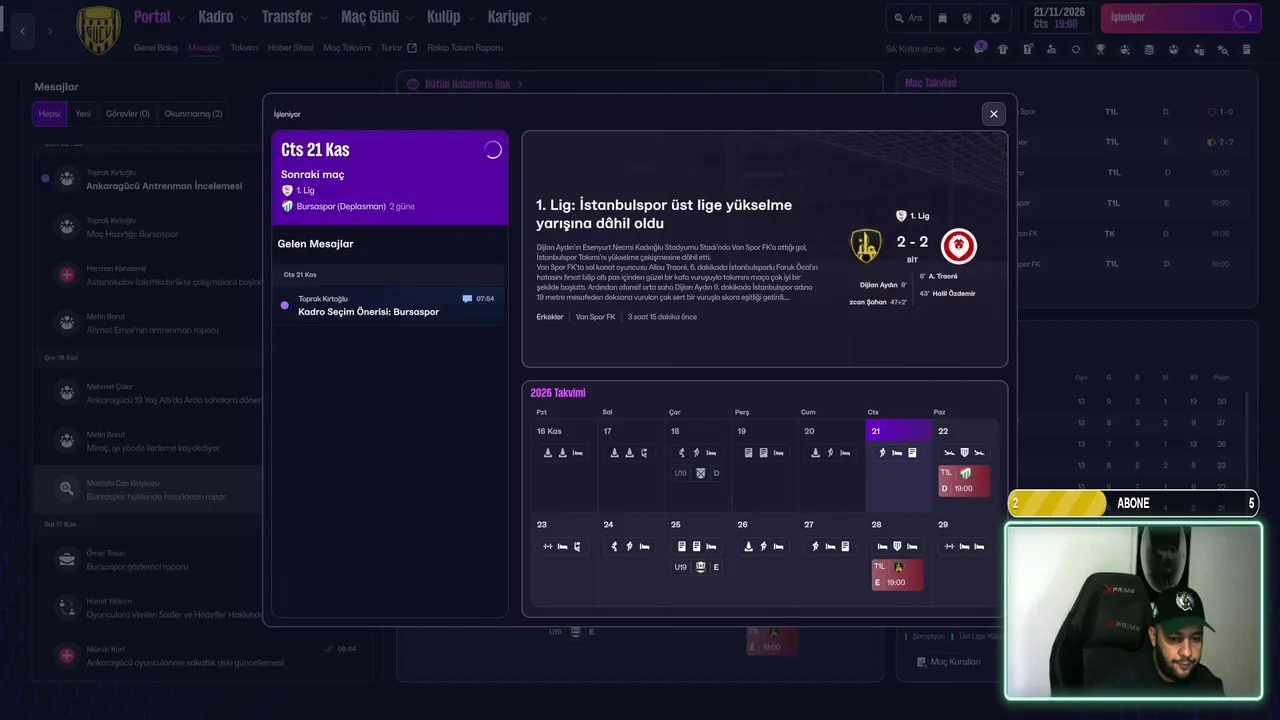Open Maç Kuralları button in background
The width and height of the screenshot is (1280, 720).
(948, 662)
